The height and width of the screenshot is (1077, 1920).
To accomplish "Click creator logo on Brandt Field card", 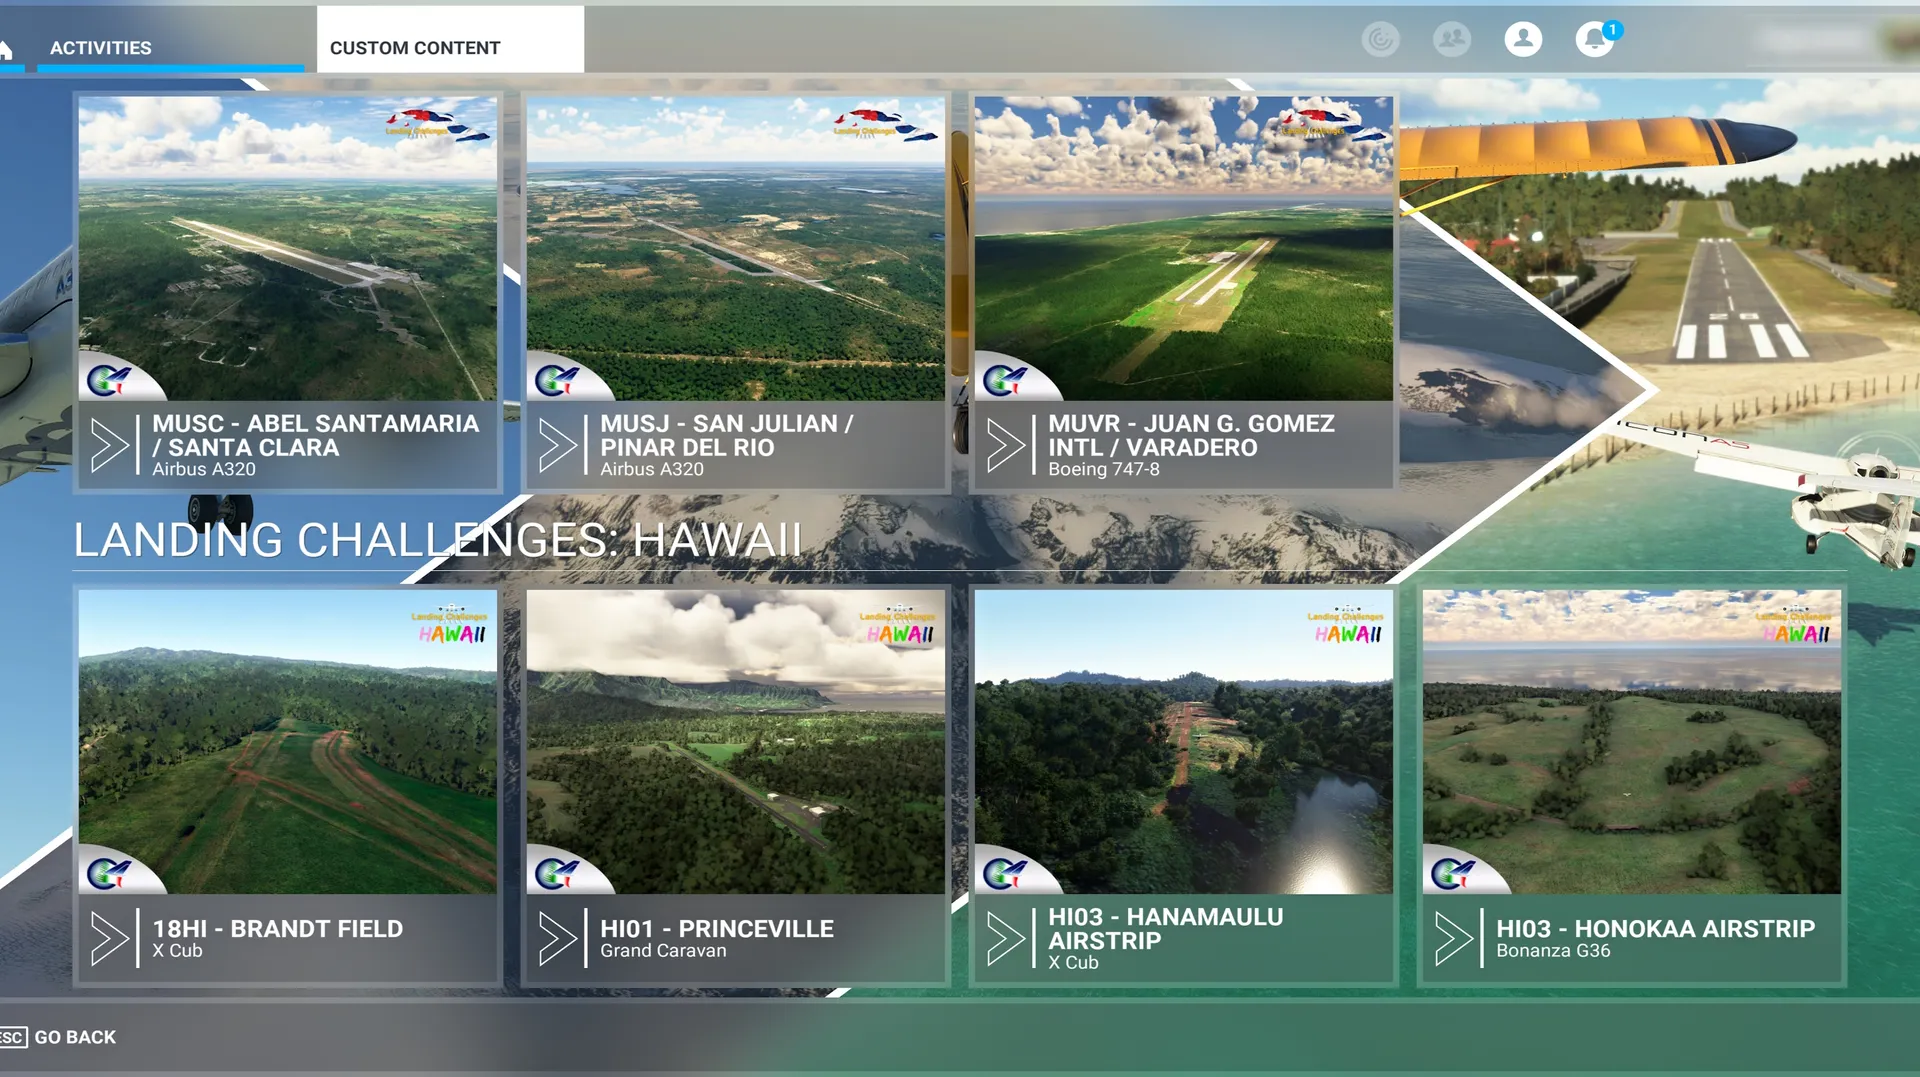I will pyautogui.click(x=109, y=873).
